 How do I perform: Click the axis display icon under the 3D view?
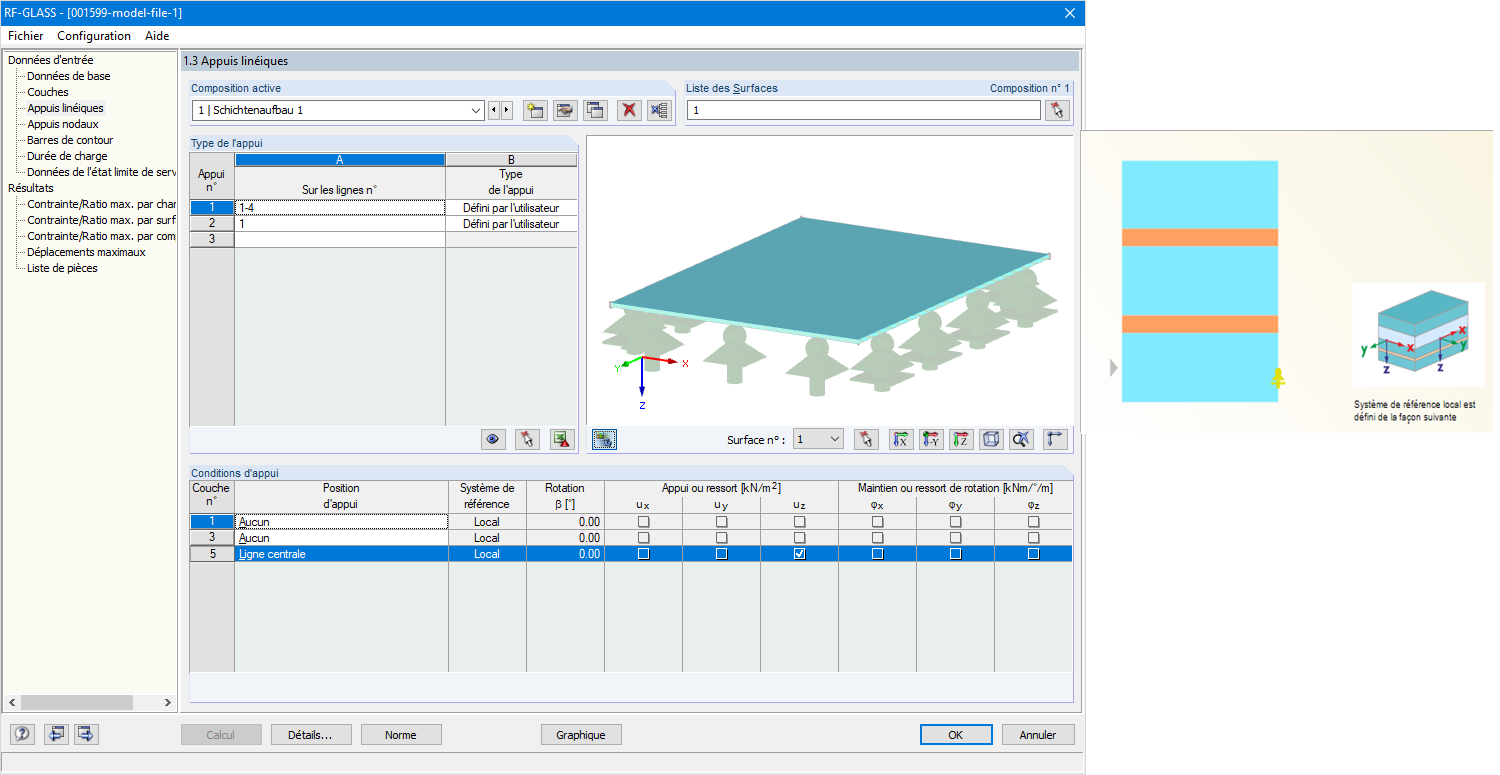click(1055, 439)
